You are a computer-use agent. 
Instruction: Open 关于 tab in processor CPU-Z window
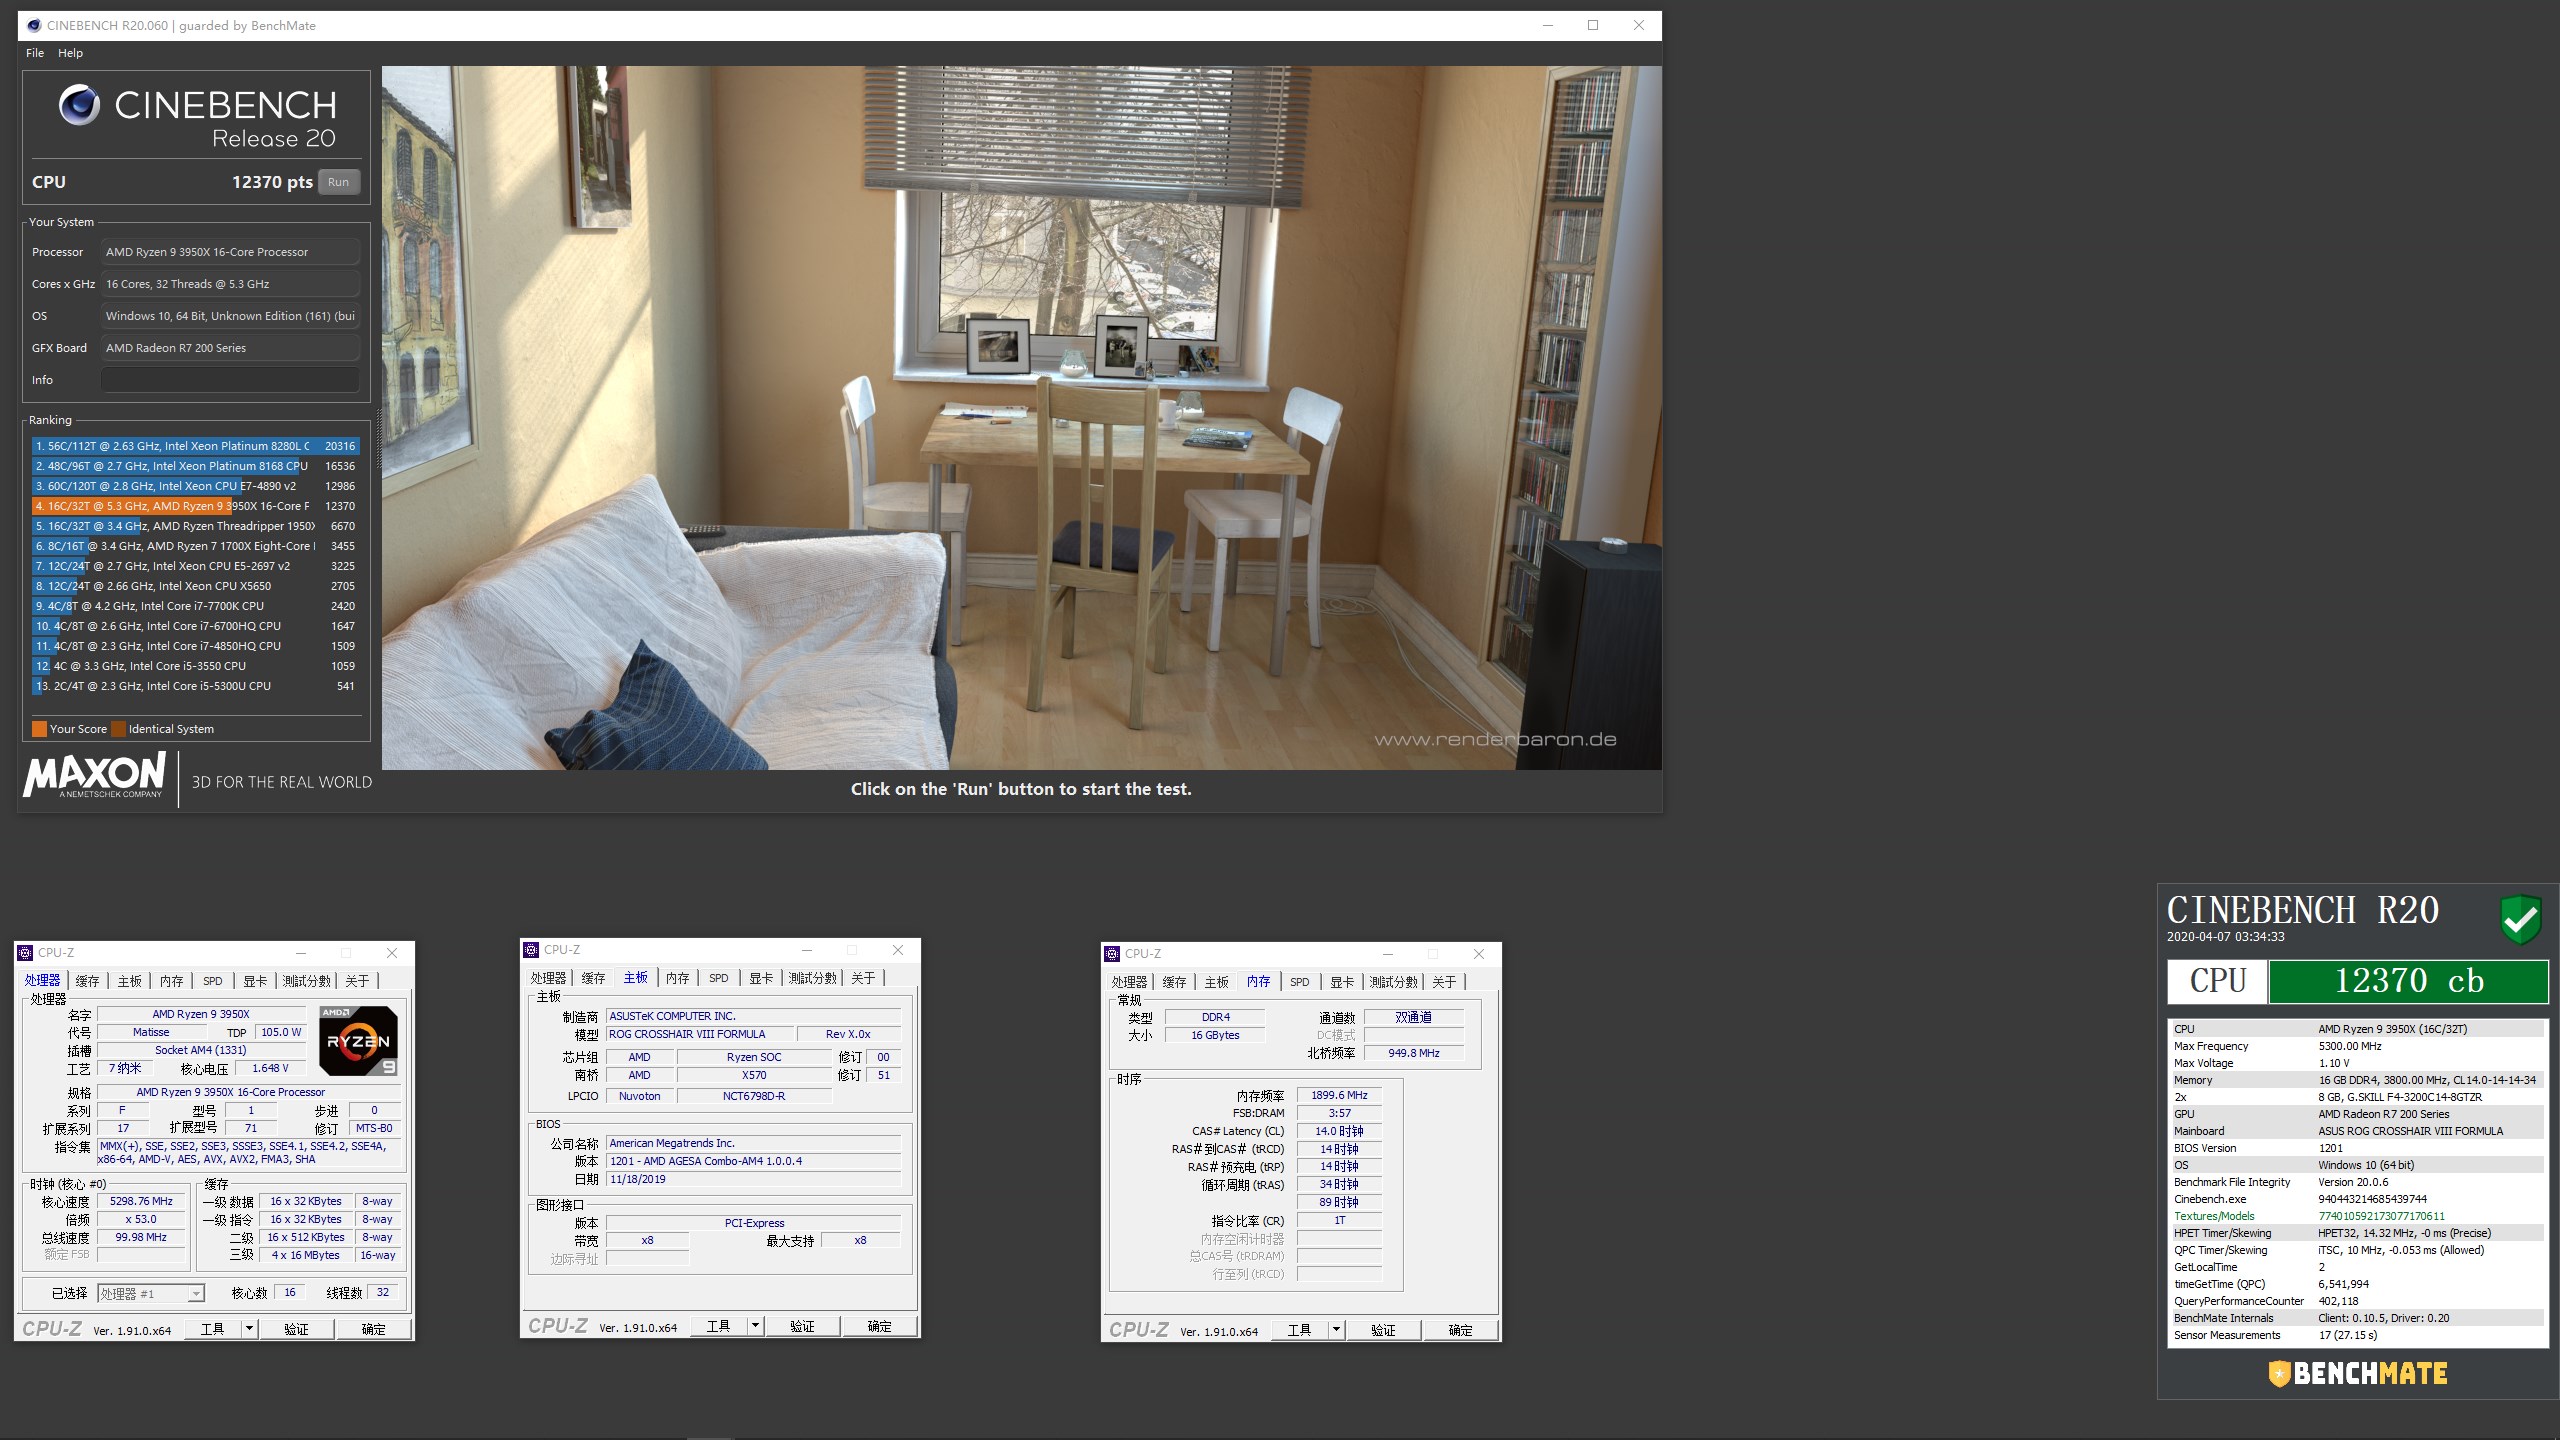pyautogui.click(x=357, y=982)
